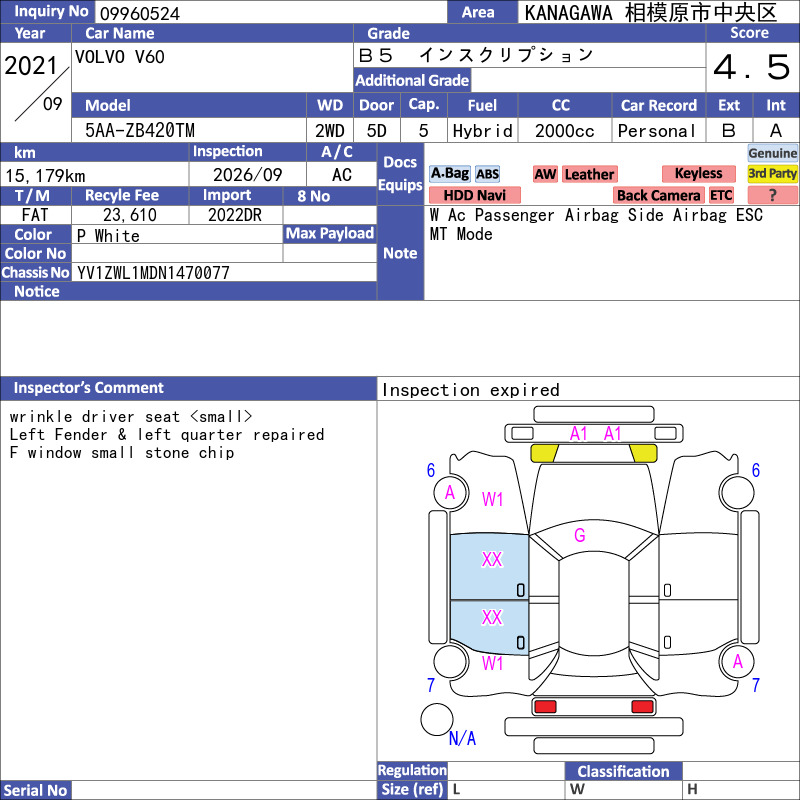800x800 pixels.
Task: Click the Serial No label
Action: pyautogui.click(x=35, y=790)
